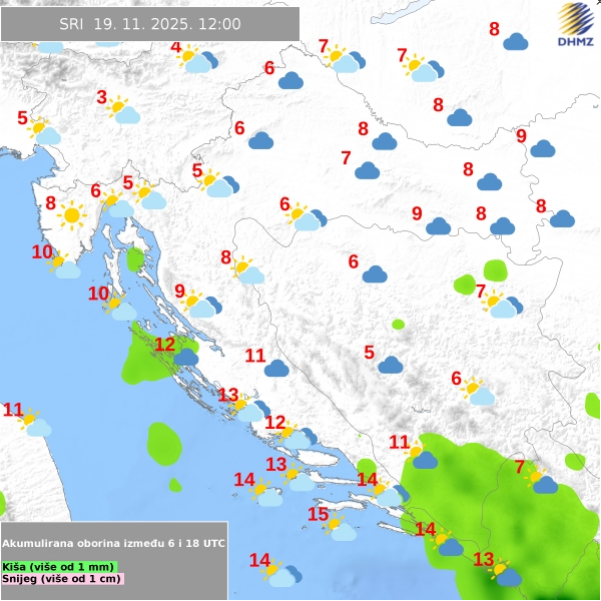Click the temperature value 15
Viewport: 601px width, 601px height.
pyautogui.click(x=317, y=515)
